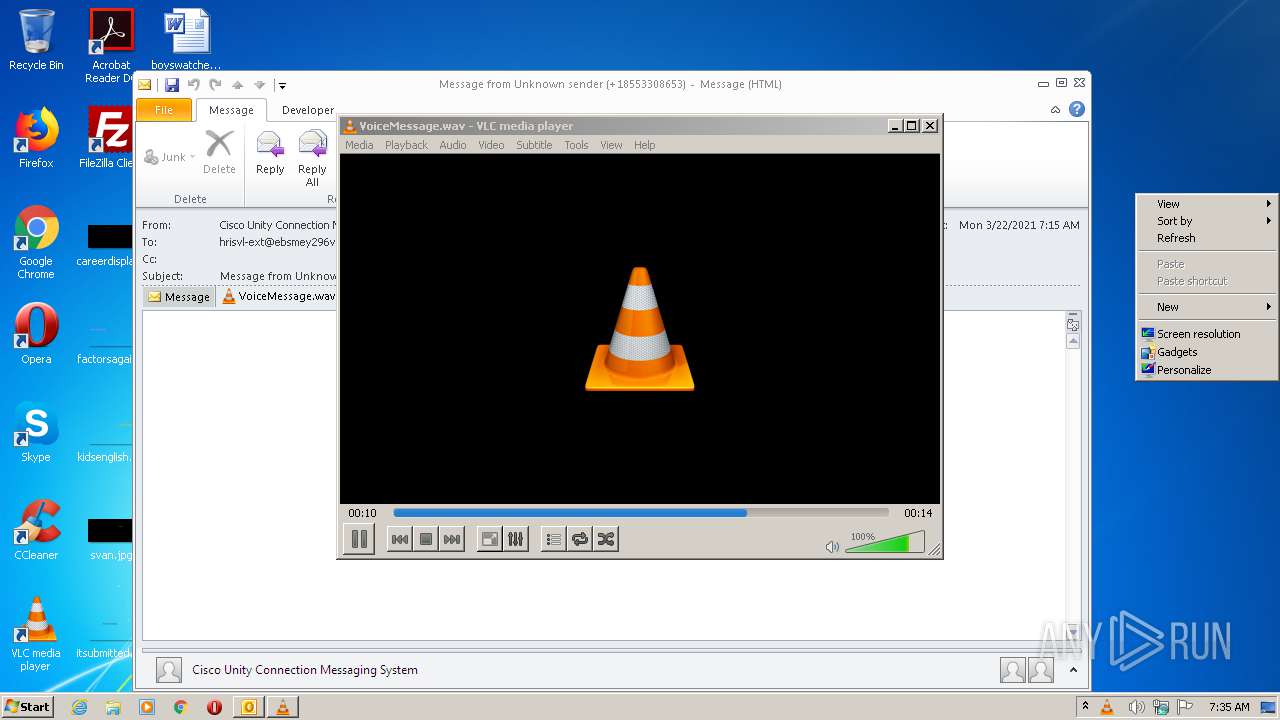Select the Google Chrome desktop icon
The height and width of the screenshot is (720, 1280).
(x=36, y=242)
